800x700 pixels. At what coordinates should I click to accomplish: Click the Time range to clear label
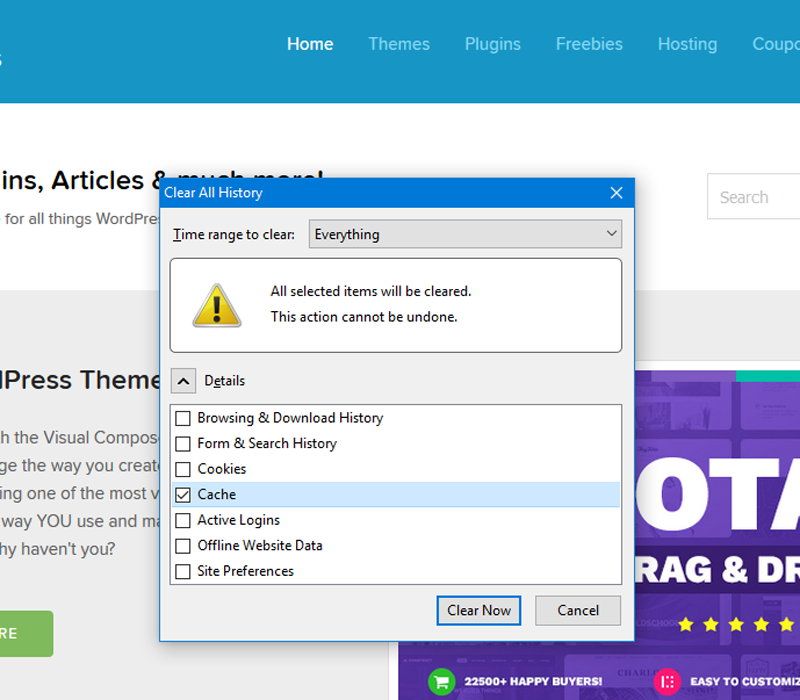234,234
